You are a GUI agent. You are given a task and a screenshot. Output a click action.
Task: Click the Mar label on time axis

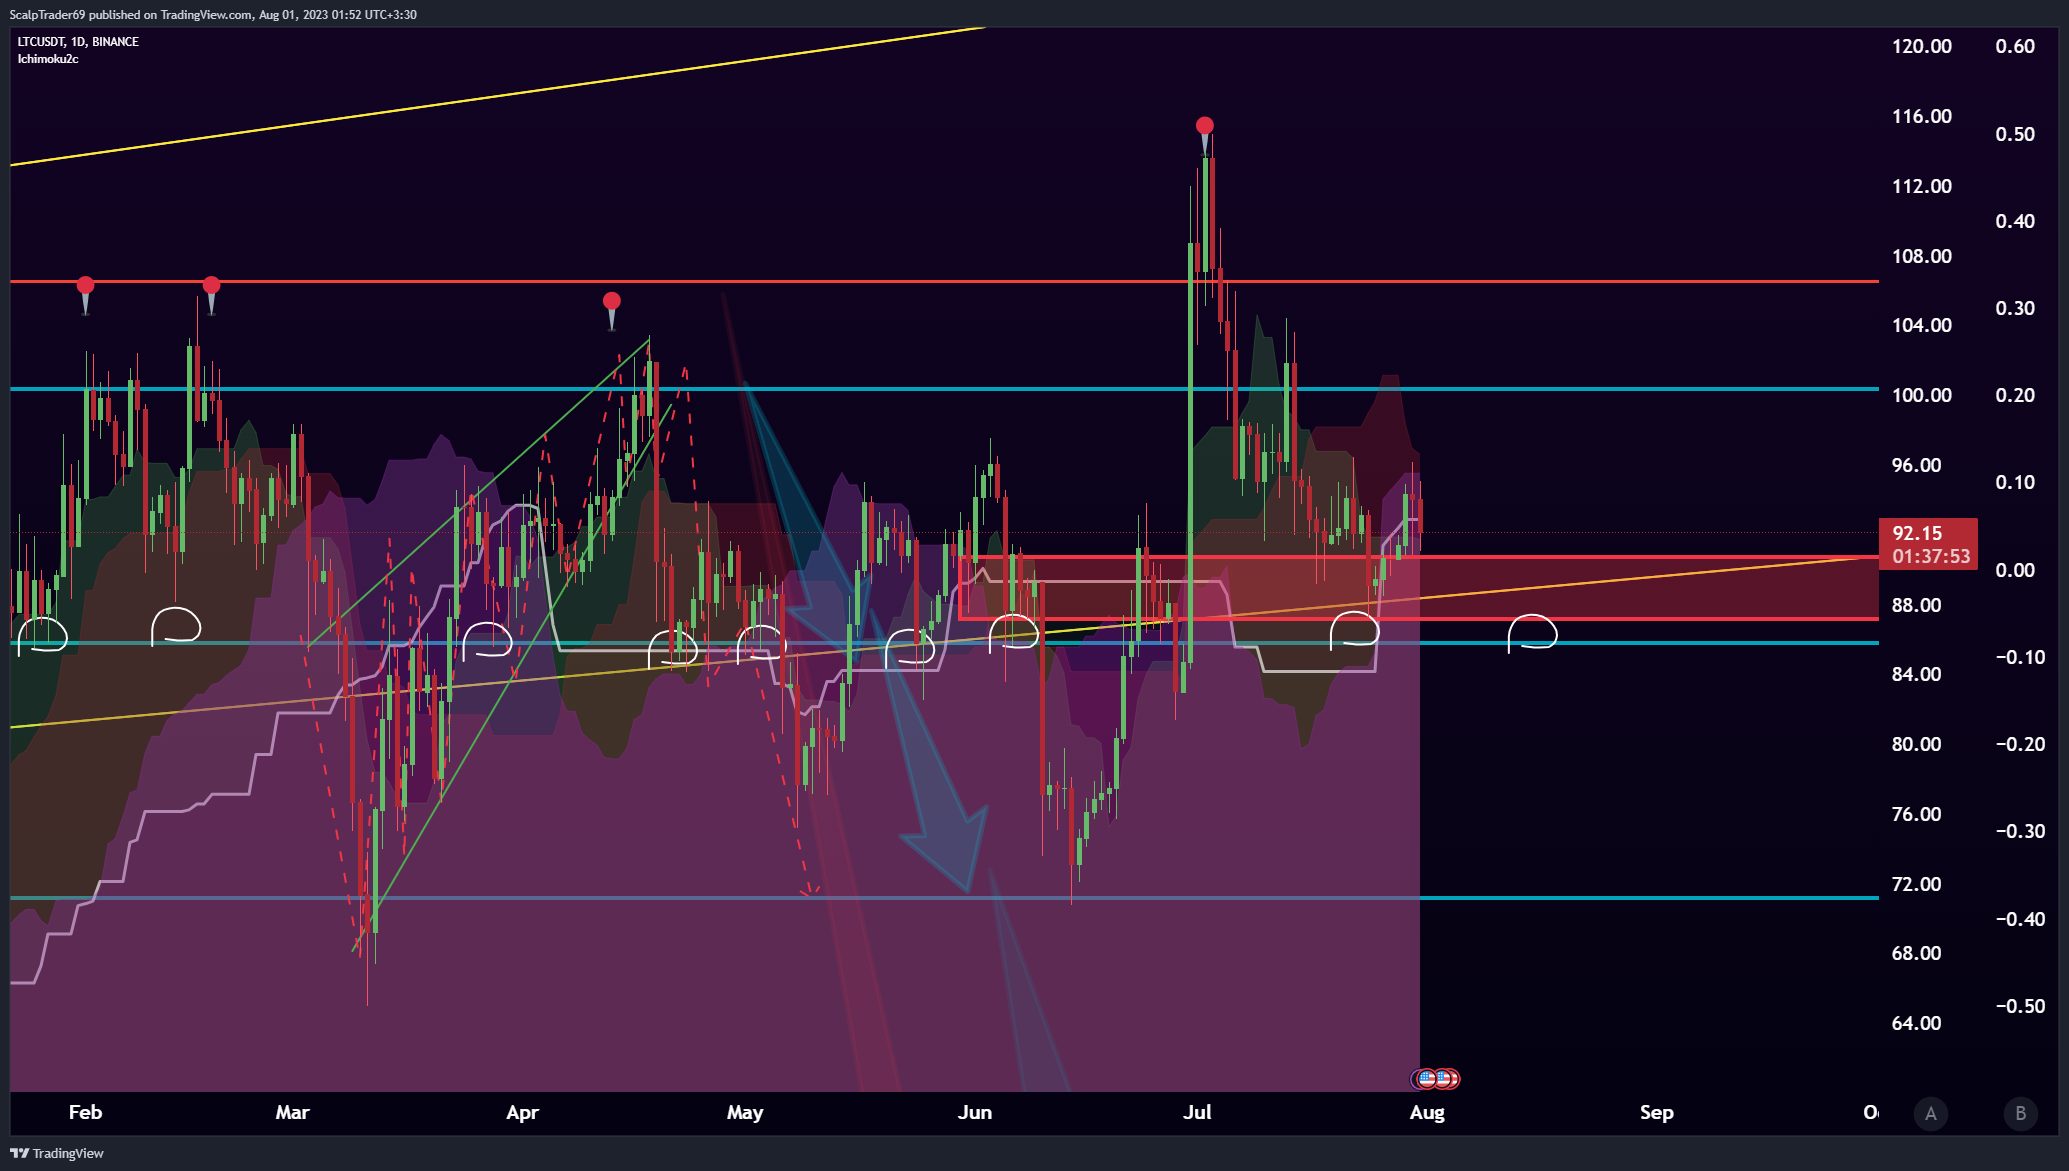(292, 1112)
